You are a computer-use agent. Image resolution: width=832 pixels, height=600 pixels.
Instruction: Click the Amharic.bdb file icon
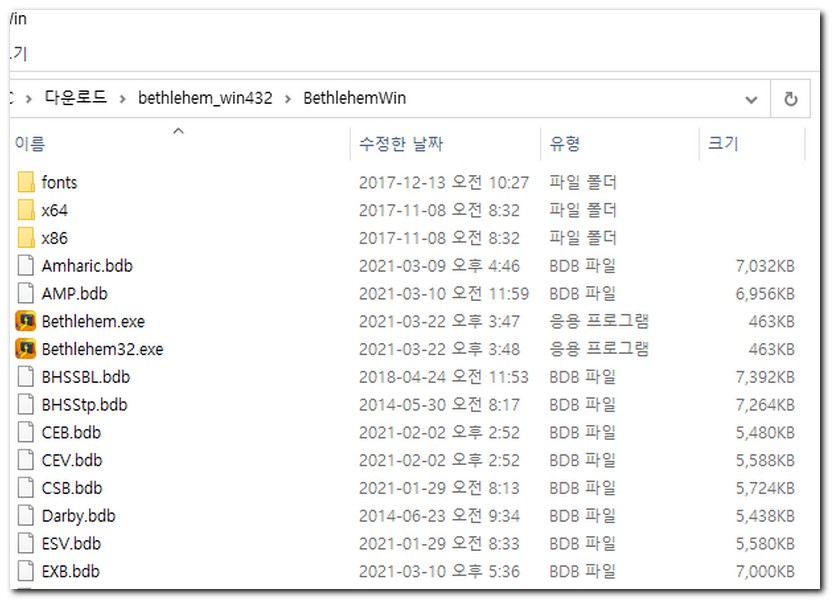[x=26, y=266]
